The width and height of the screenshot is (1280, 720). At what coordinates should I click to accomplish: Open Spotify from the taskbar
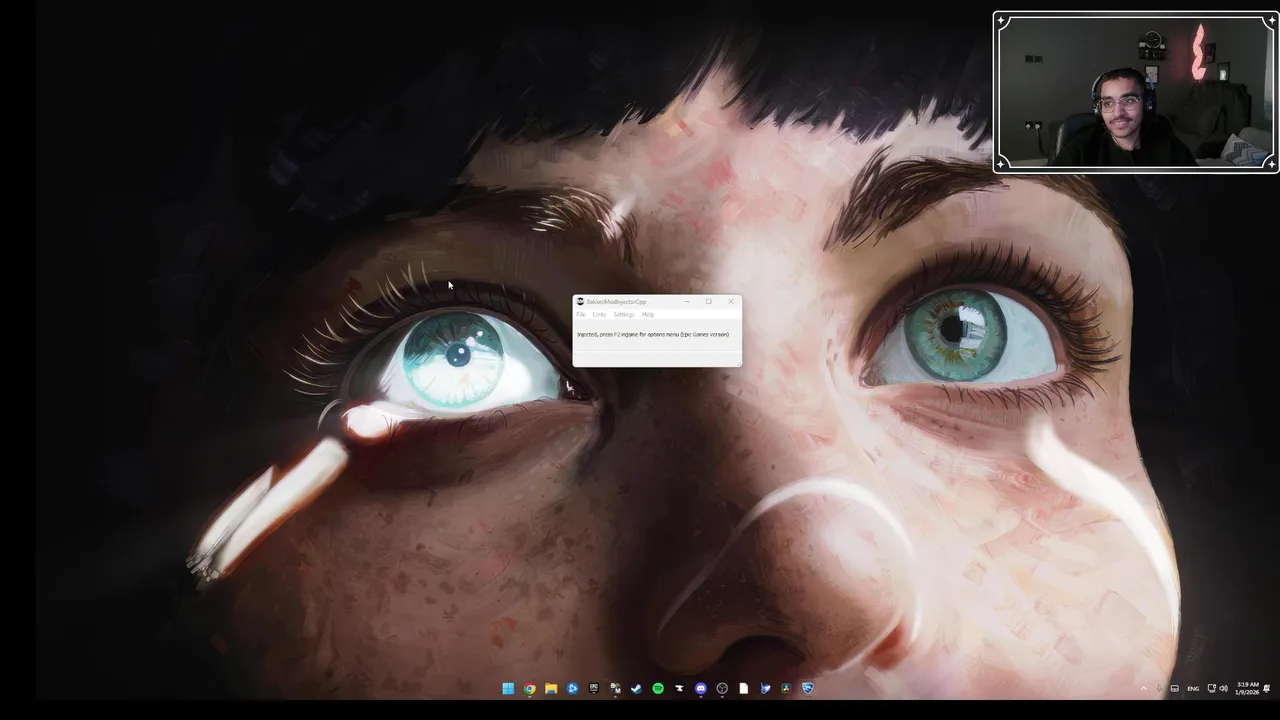[658, 688]
